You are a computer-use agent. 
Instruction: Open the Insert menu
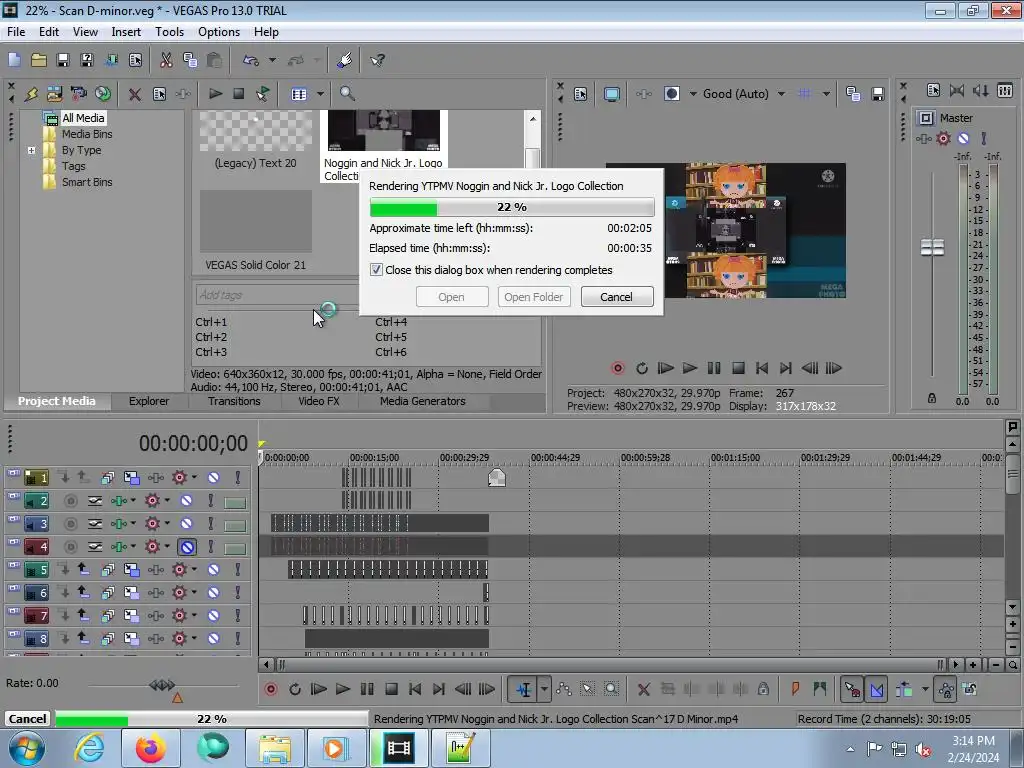126,32
